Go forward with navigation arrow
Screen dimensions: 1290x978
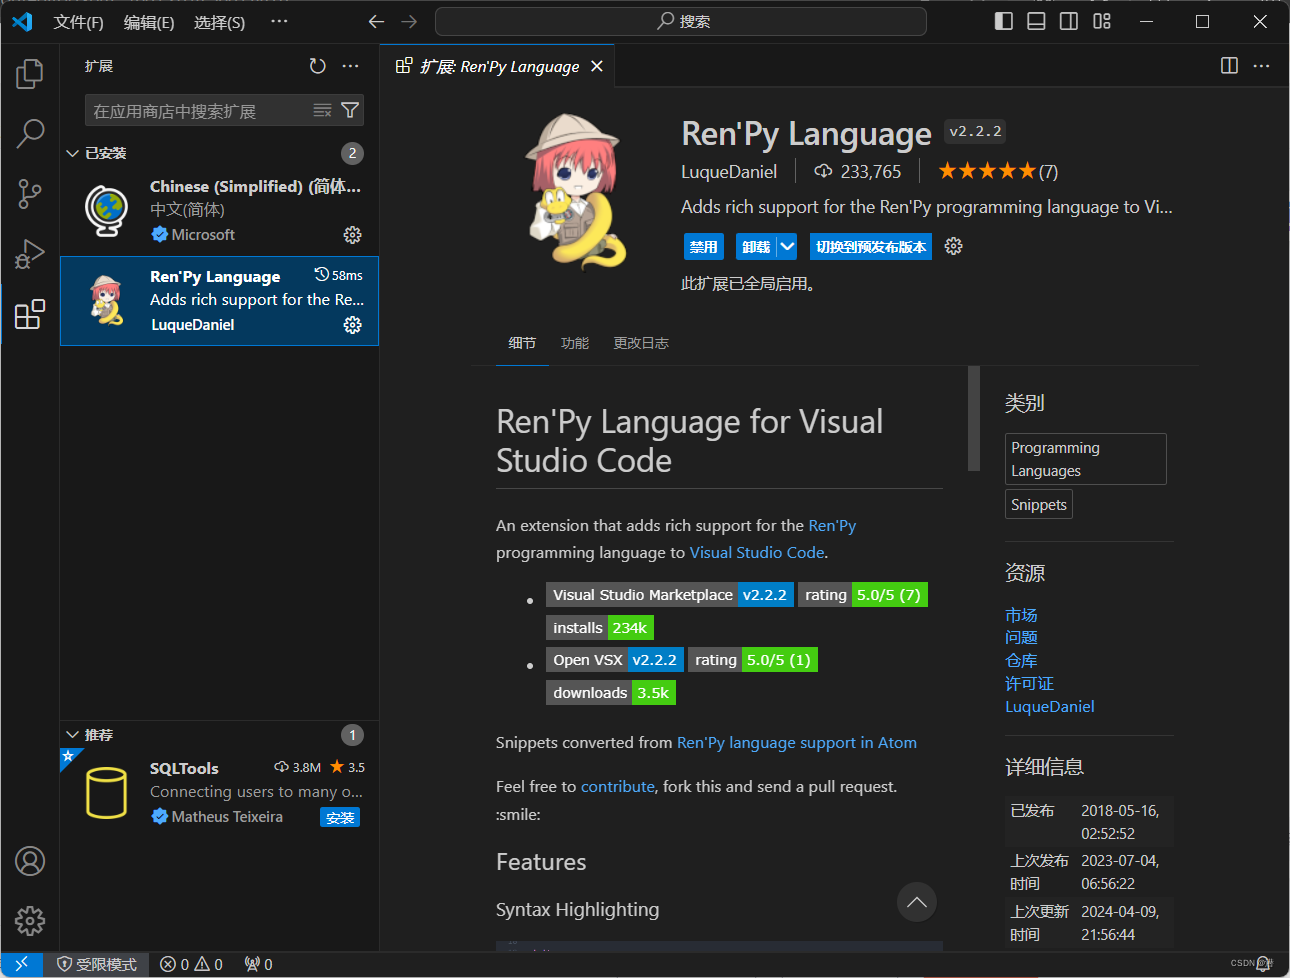(x=409, y=21)
